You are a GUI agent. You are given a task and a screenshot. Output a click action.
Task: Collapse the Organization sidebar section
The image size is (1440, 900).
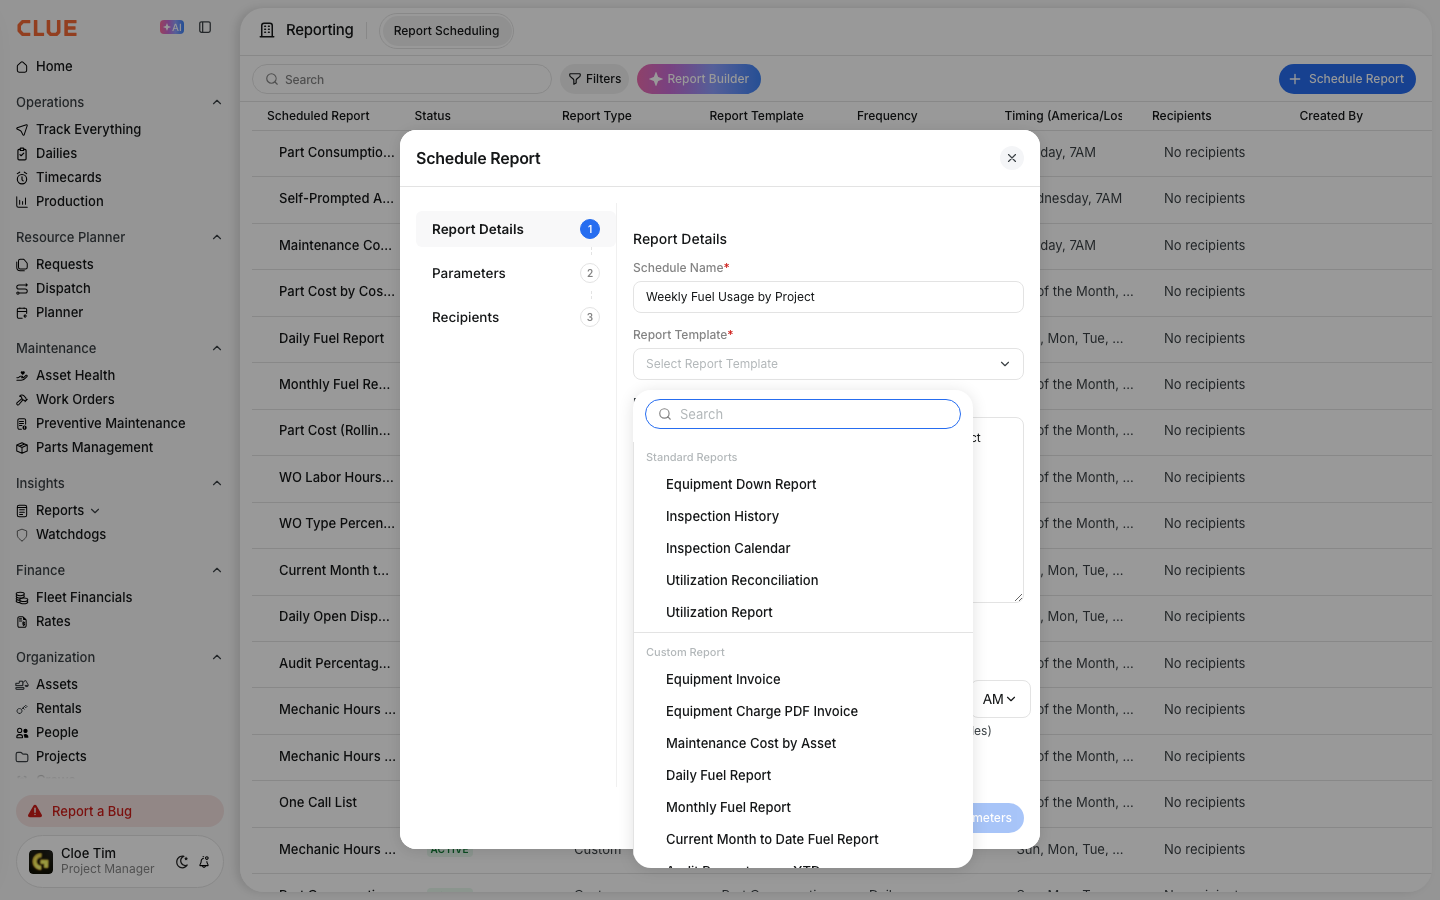[x=217, y=658]
